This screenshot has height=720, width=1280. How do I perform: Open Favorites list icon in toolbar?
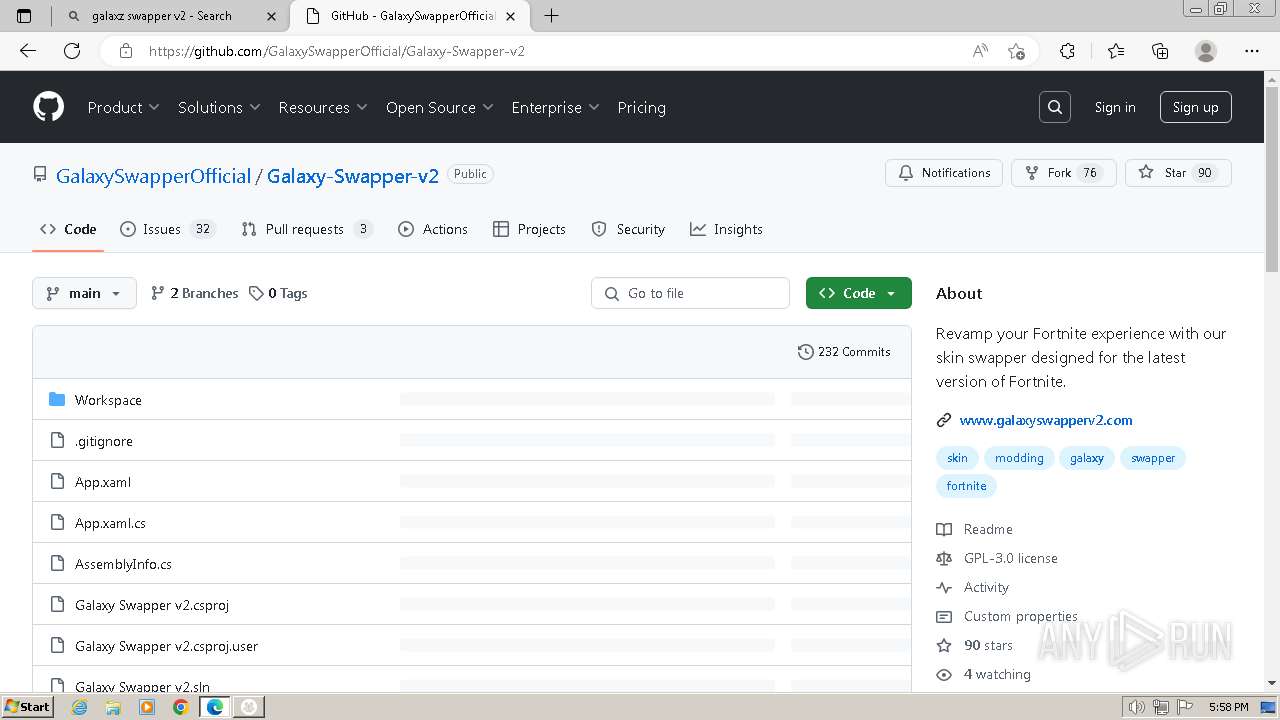pyautogui.click(x=1116, y=51)
